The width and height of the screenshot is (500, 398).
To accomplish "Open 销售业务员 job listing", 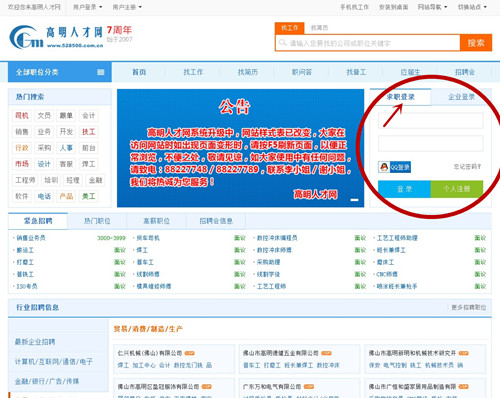I will (x=31, y=238).
